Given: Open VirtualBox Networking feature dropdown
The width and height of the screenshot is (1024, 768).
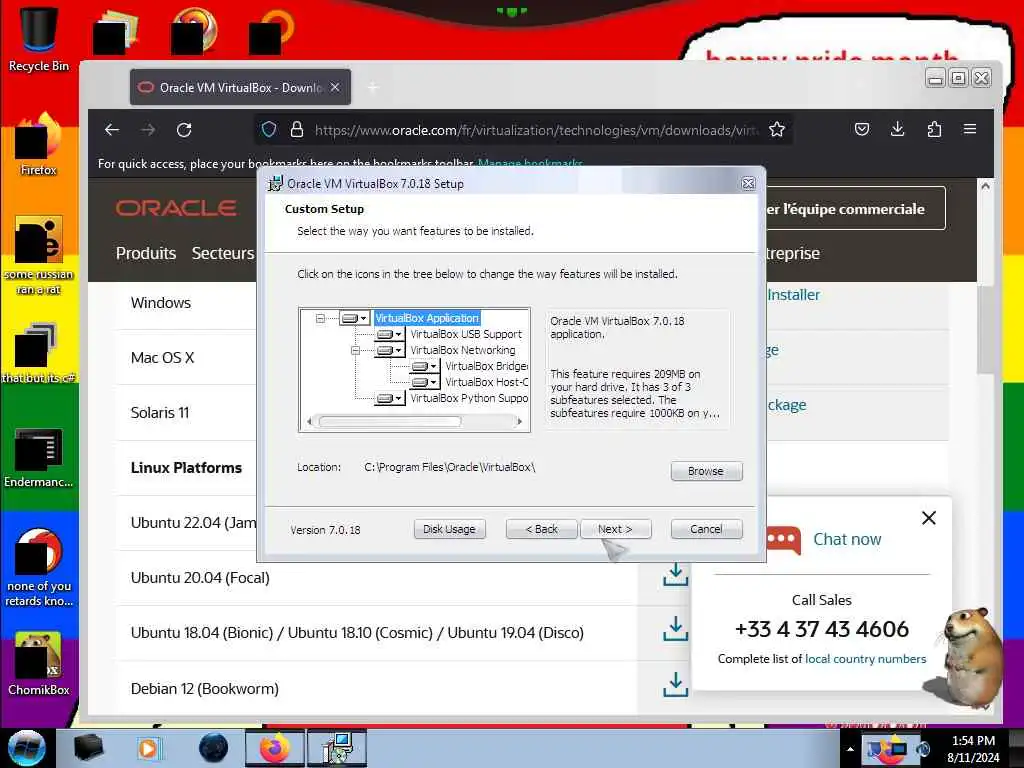Looking at the screenshot, I should (x=389, y=350).
